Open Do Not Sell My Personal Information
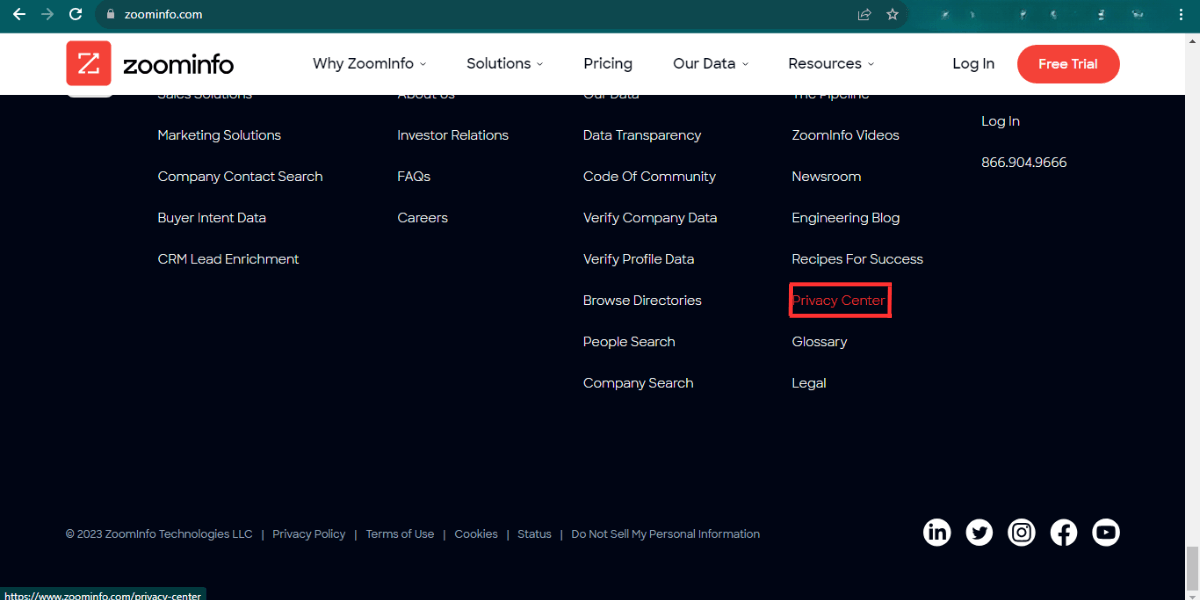This screenshot has height=600, width=1200. 665,534
